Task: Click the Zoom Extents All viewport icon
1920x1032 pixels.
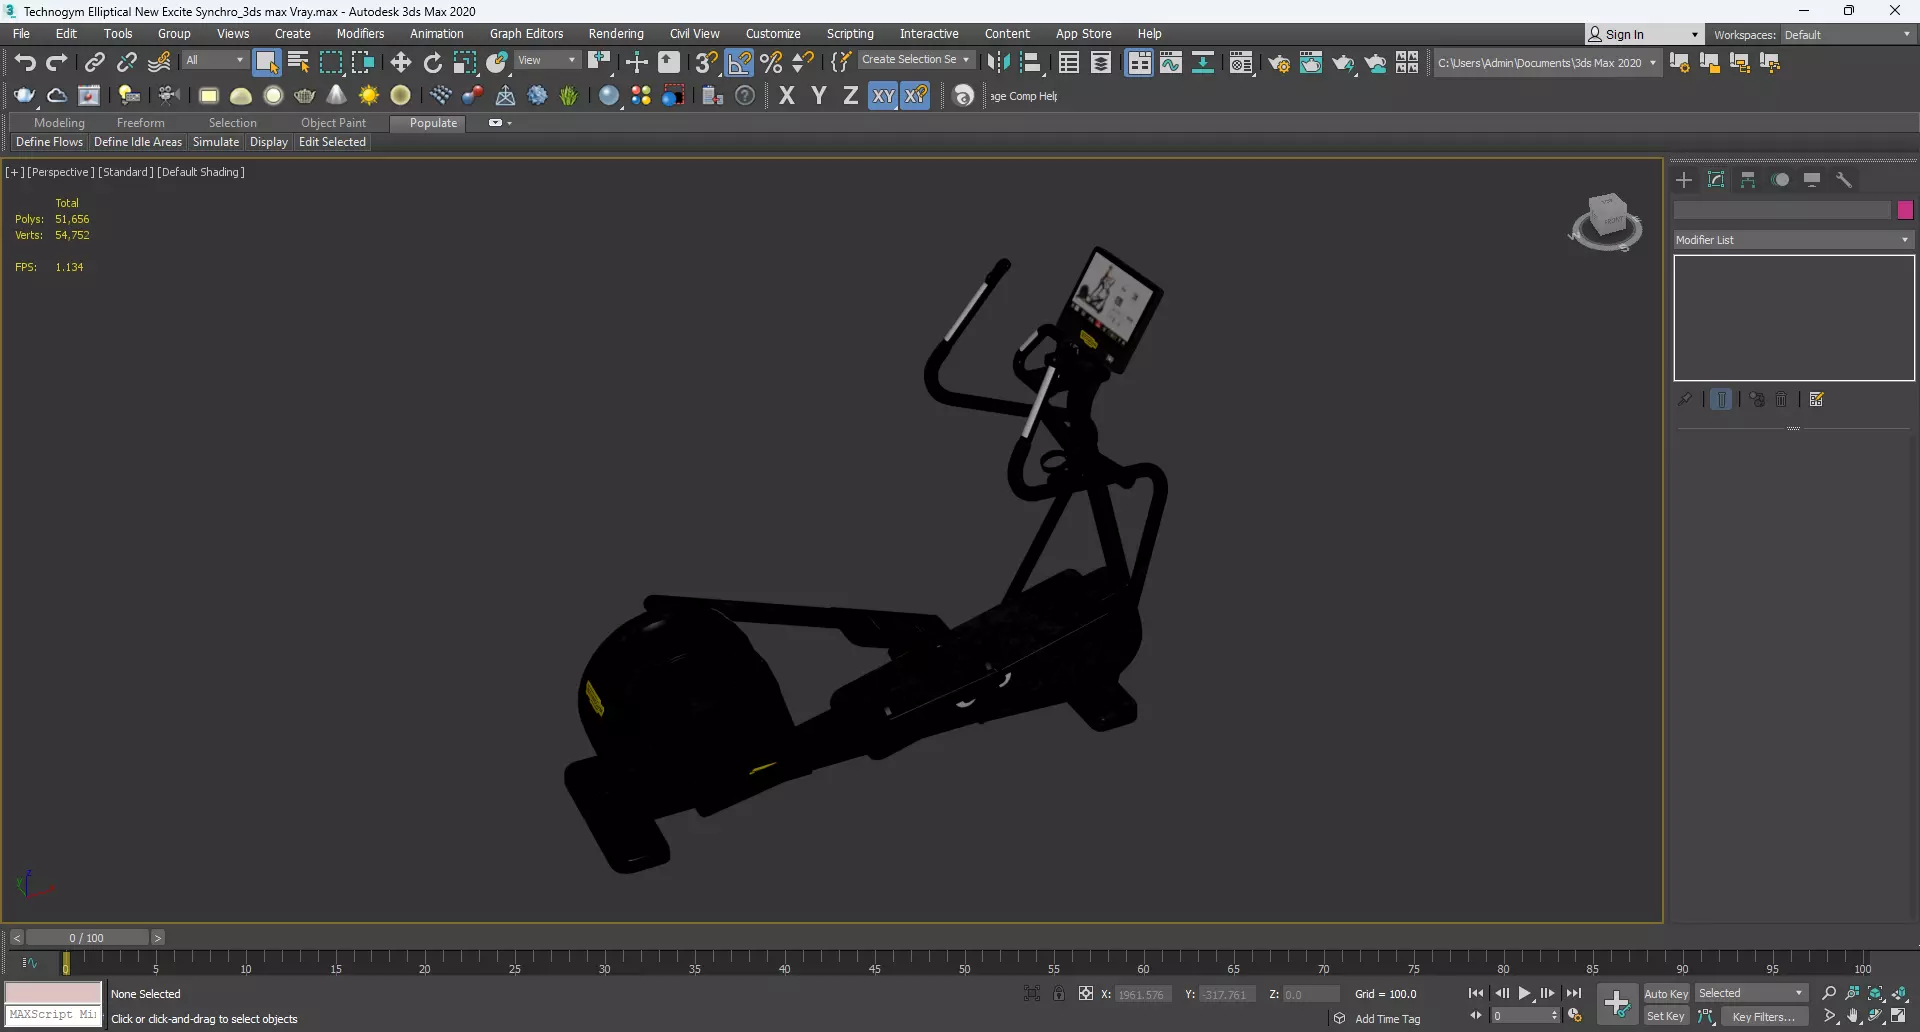Action: tap(1899, 993)
